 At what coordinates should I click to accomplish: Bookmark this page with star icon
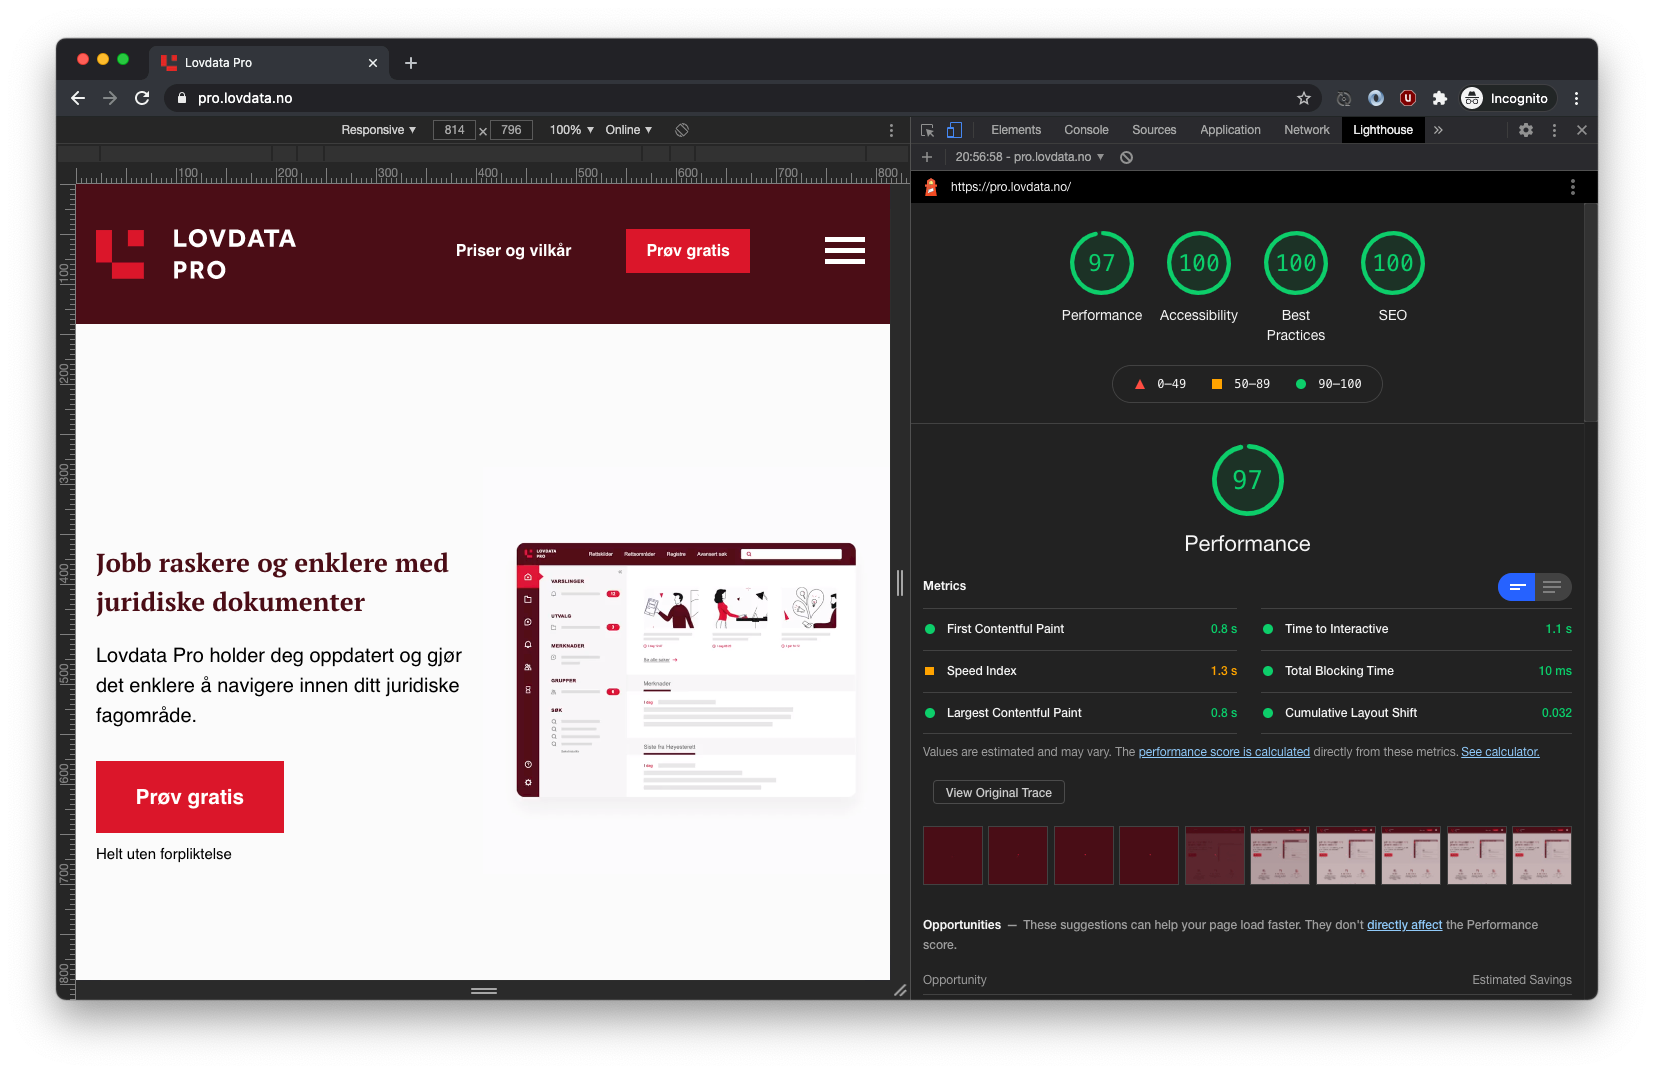(1304, 98)
